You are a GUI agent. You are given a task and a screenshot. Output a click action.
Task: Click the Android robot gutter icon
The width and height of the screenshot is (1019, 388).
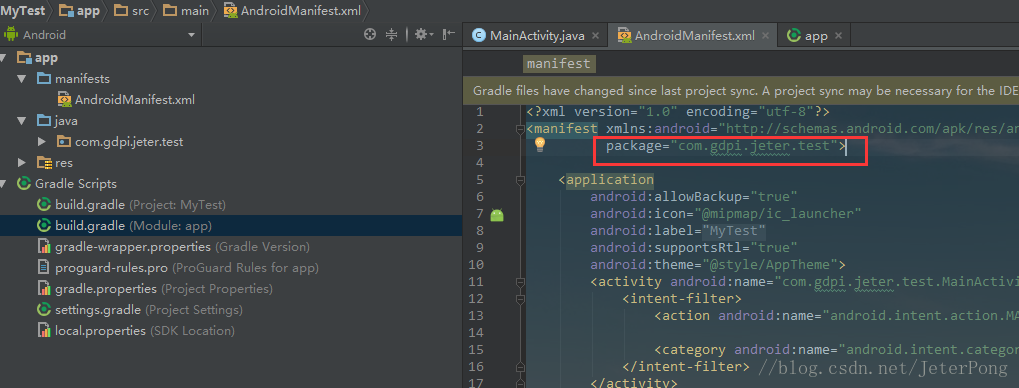pos(497,214)
